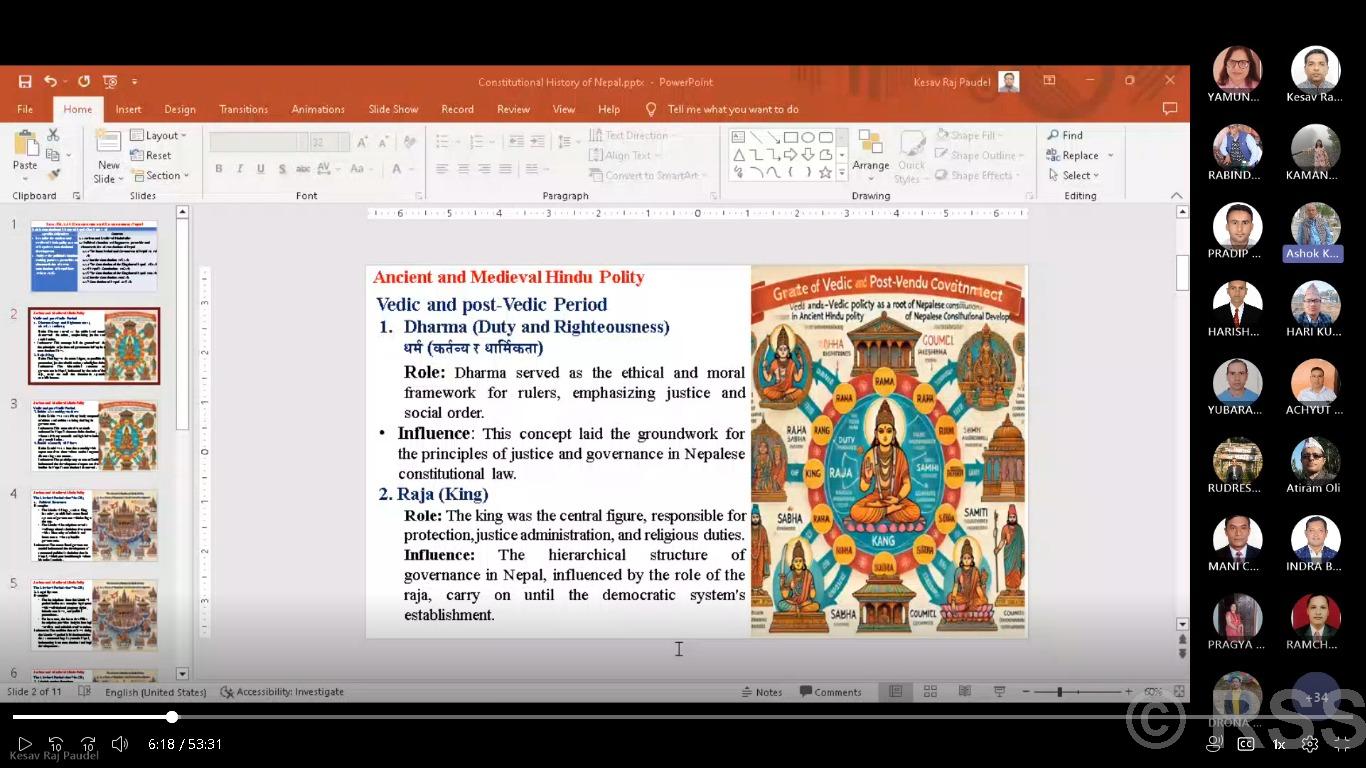Image resolution: width=1366 pixels, height=768 pixels.
Task: Toggle the Notes pane in status bar
Action: click(762, 692)
